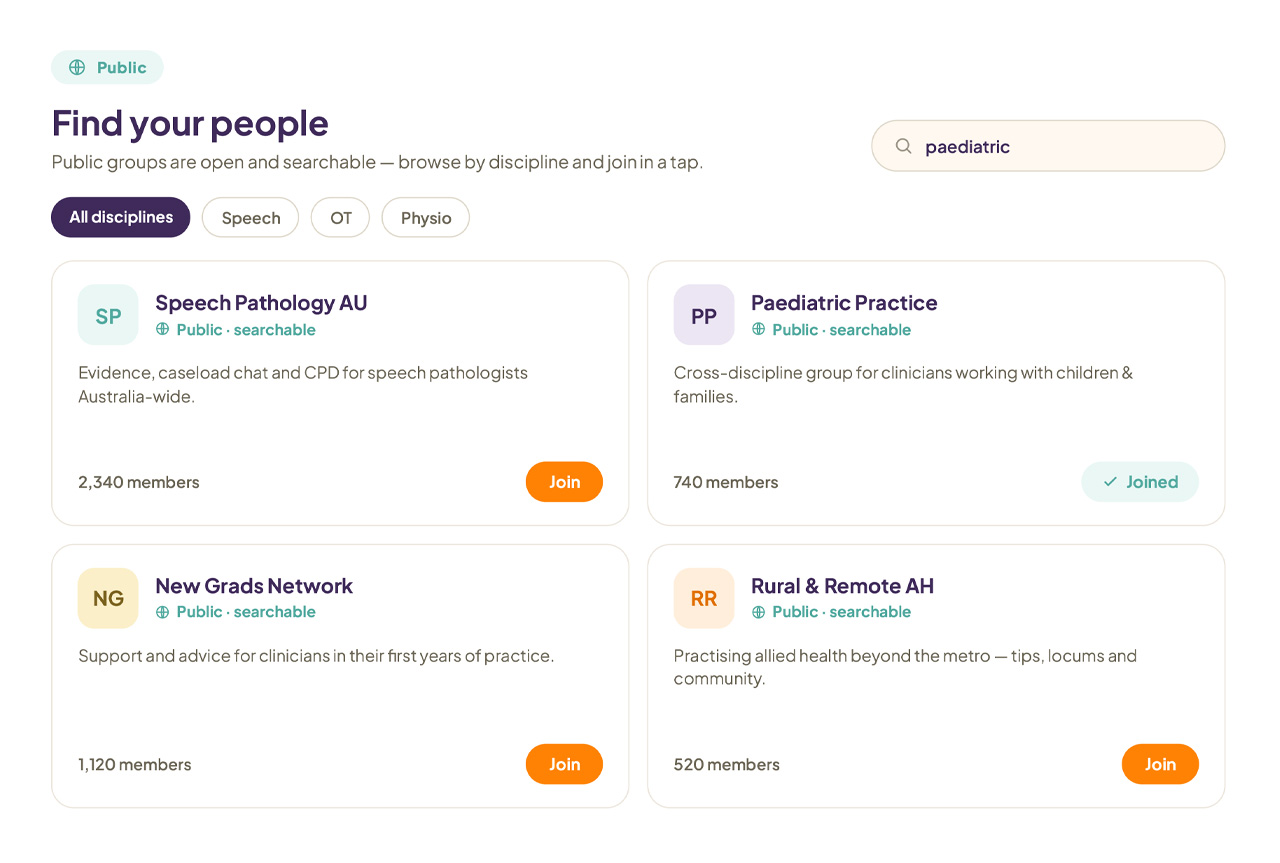Screen dimensions: 1280x863
Task: Join the Speech Pathology AU group
Action: pyautogui.click(x=564, y=482)
